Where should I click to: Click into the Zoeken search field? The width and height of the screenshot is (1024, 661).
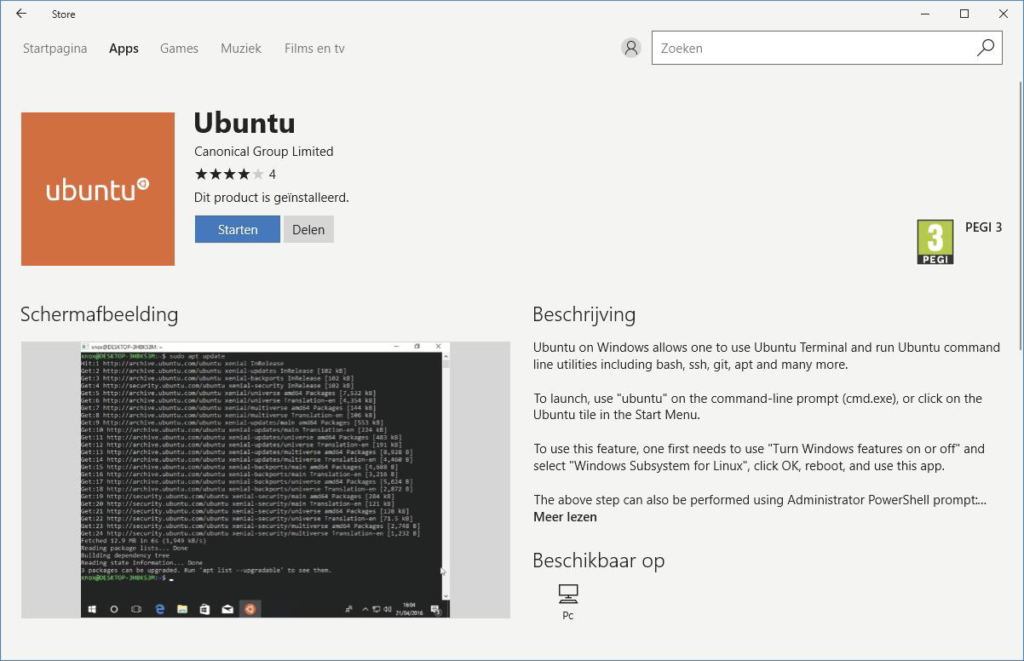[x=810, y=48]
